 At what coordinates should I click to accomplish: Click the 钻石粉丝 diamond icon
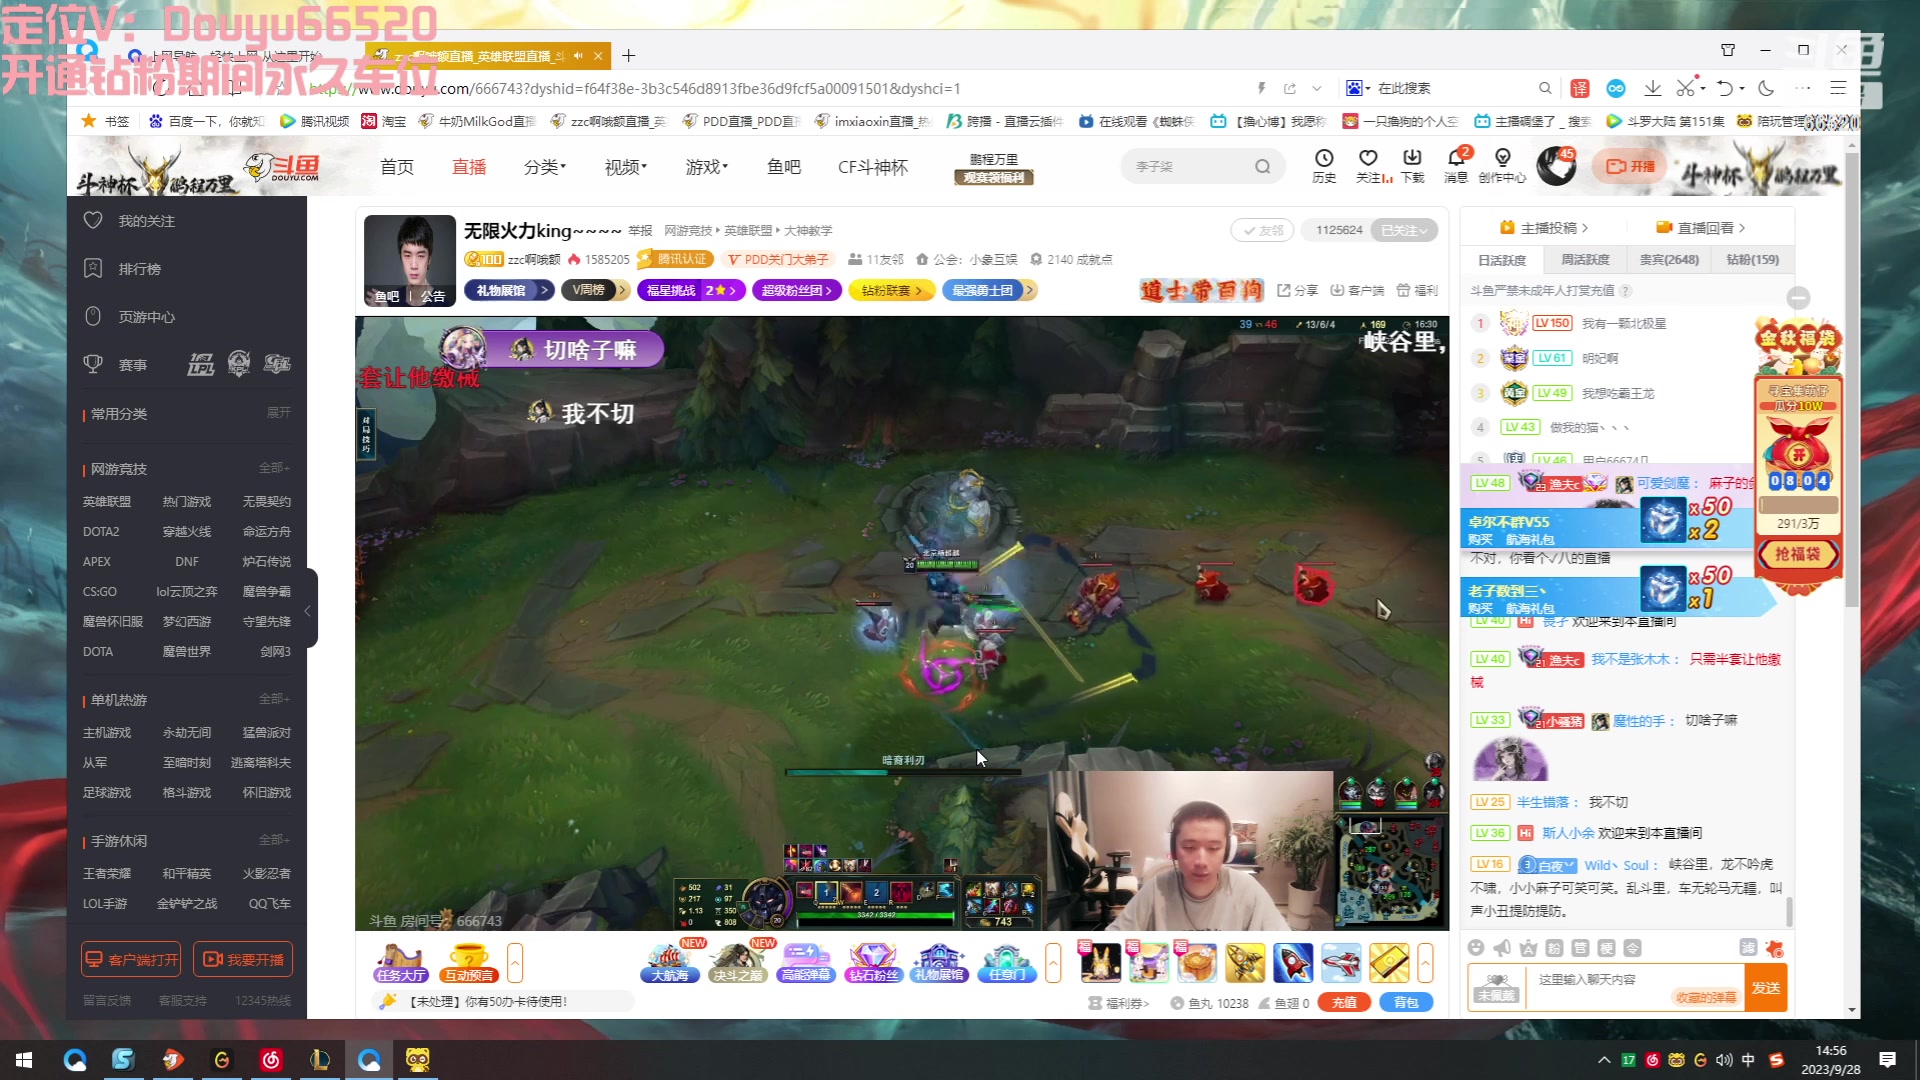coord(873,963)
